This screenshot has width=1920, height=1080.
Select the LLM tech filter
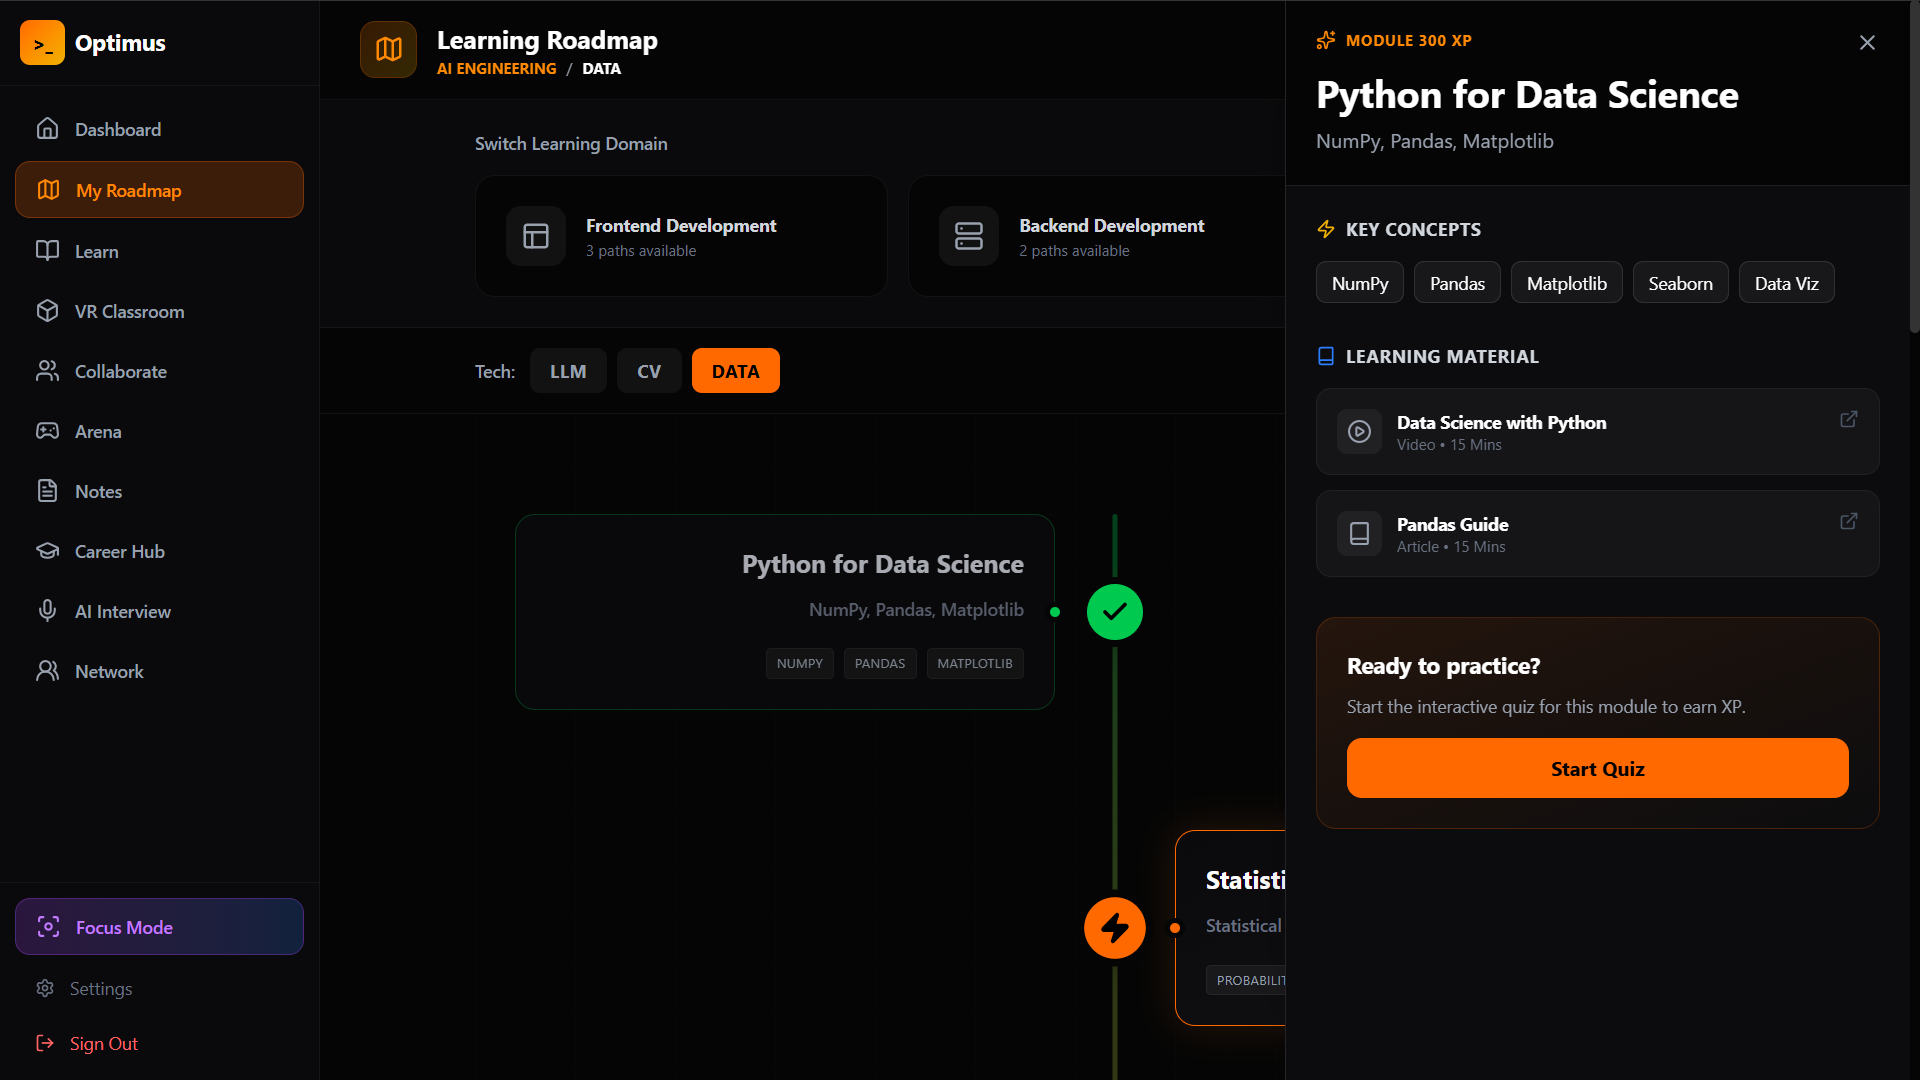click(568, 371)
